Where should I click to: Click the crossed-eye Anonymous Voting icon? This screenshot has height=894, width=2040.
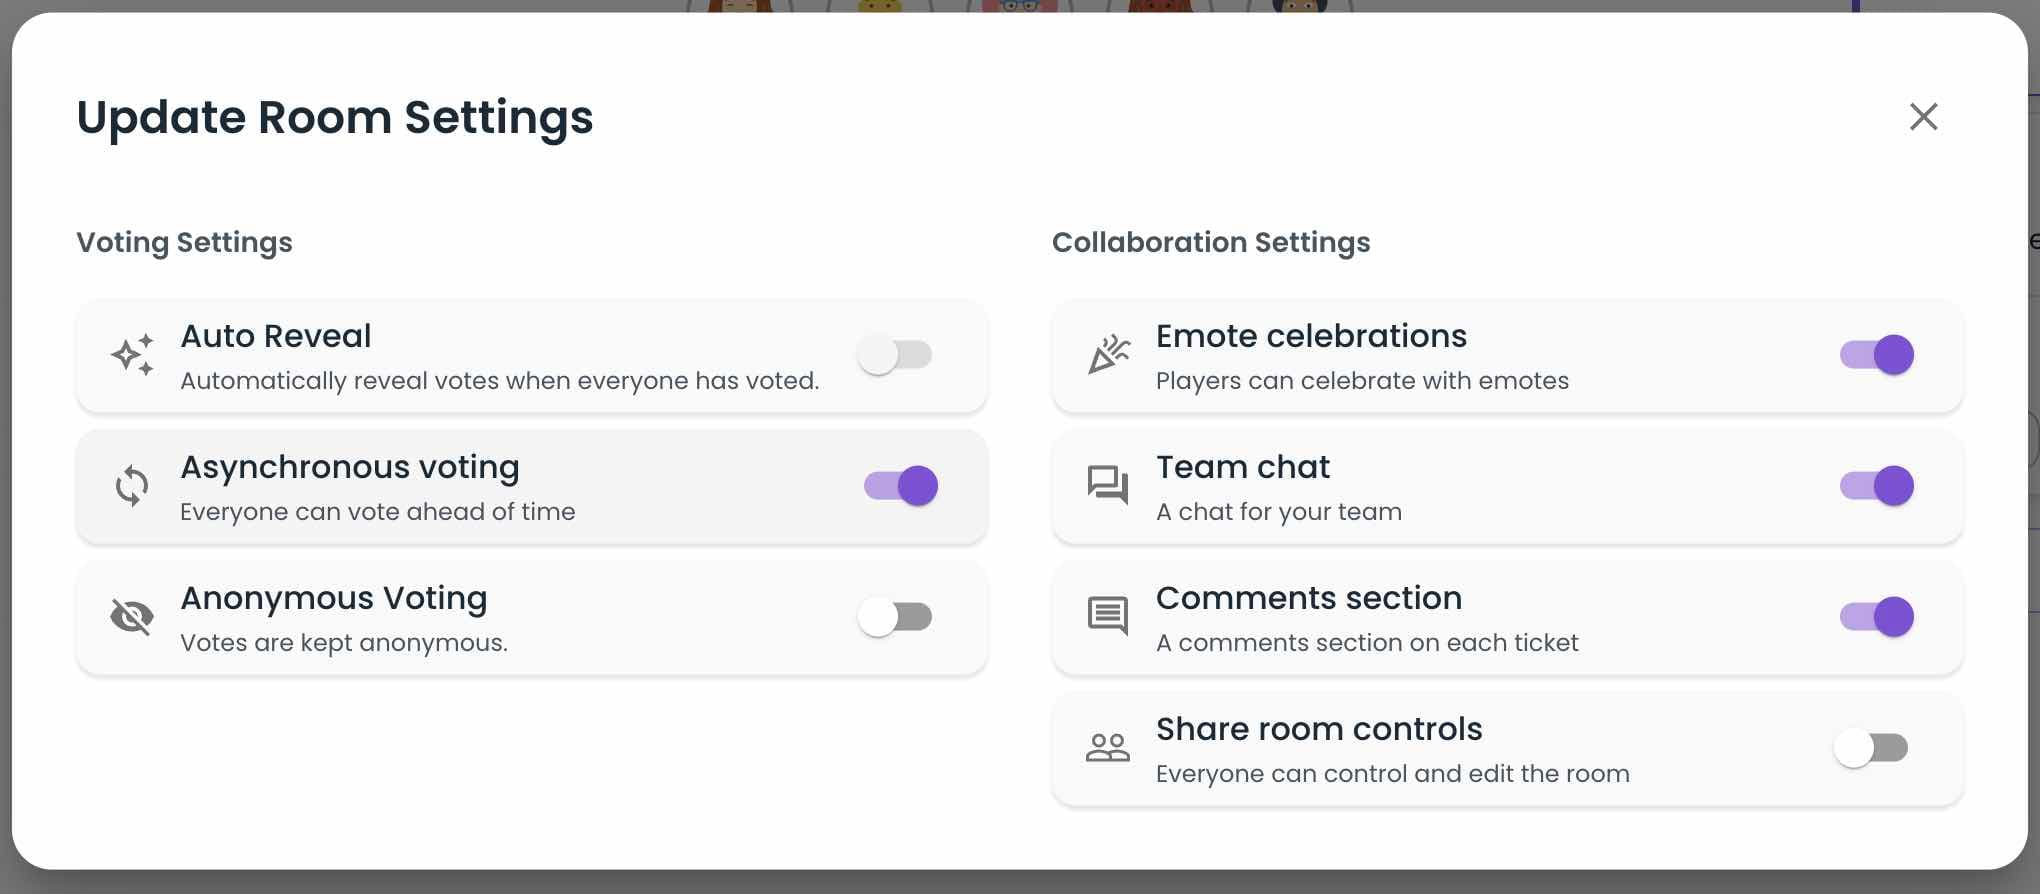132,617
